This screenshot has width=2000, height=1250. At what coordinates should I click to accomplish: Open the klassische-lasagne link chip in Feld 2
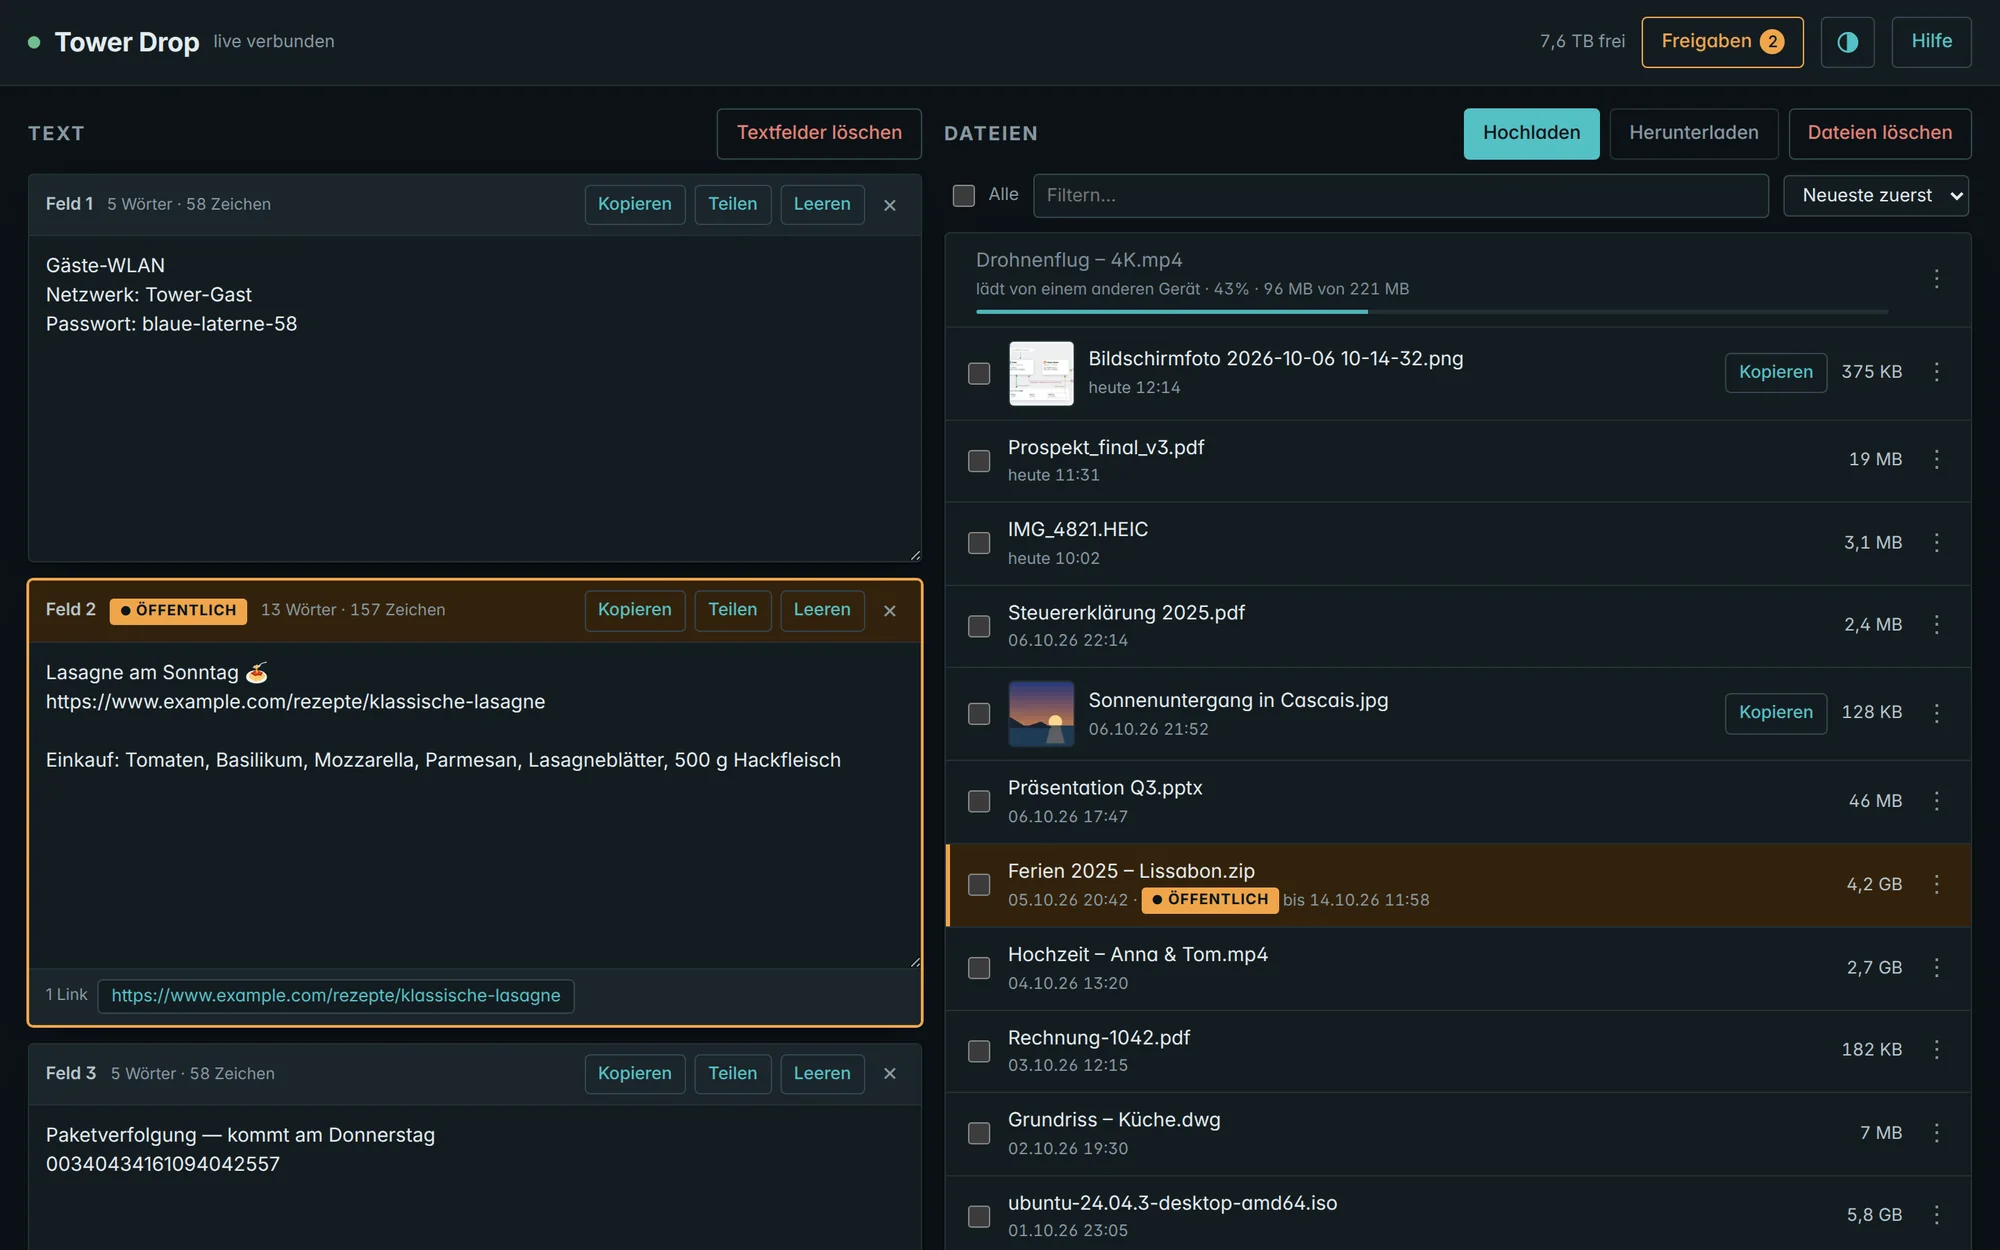tap(336, 996)
